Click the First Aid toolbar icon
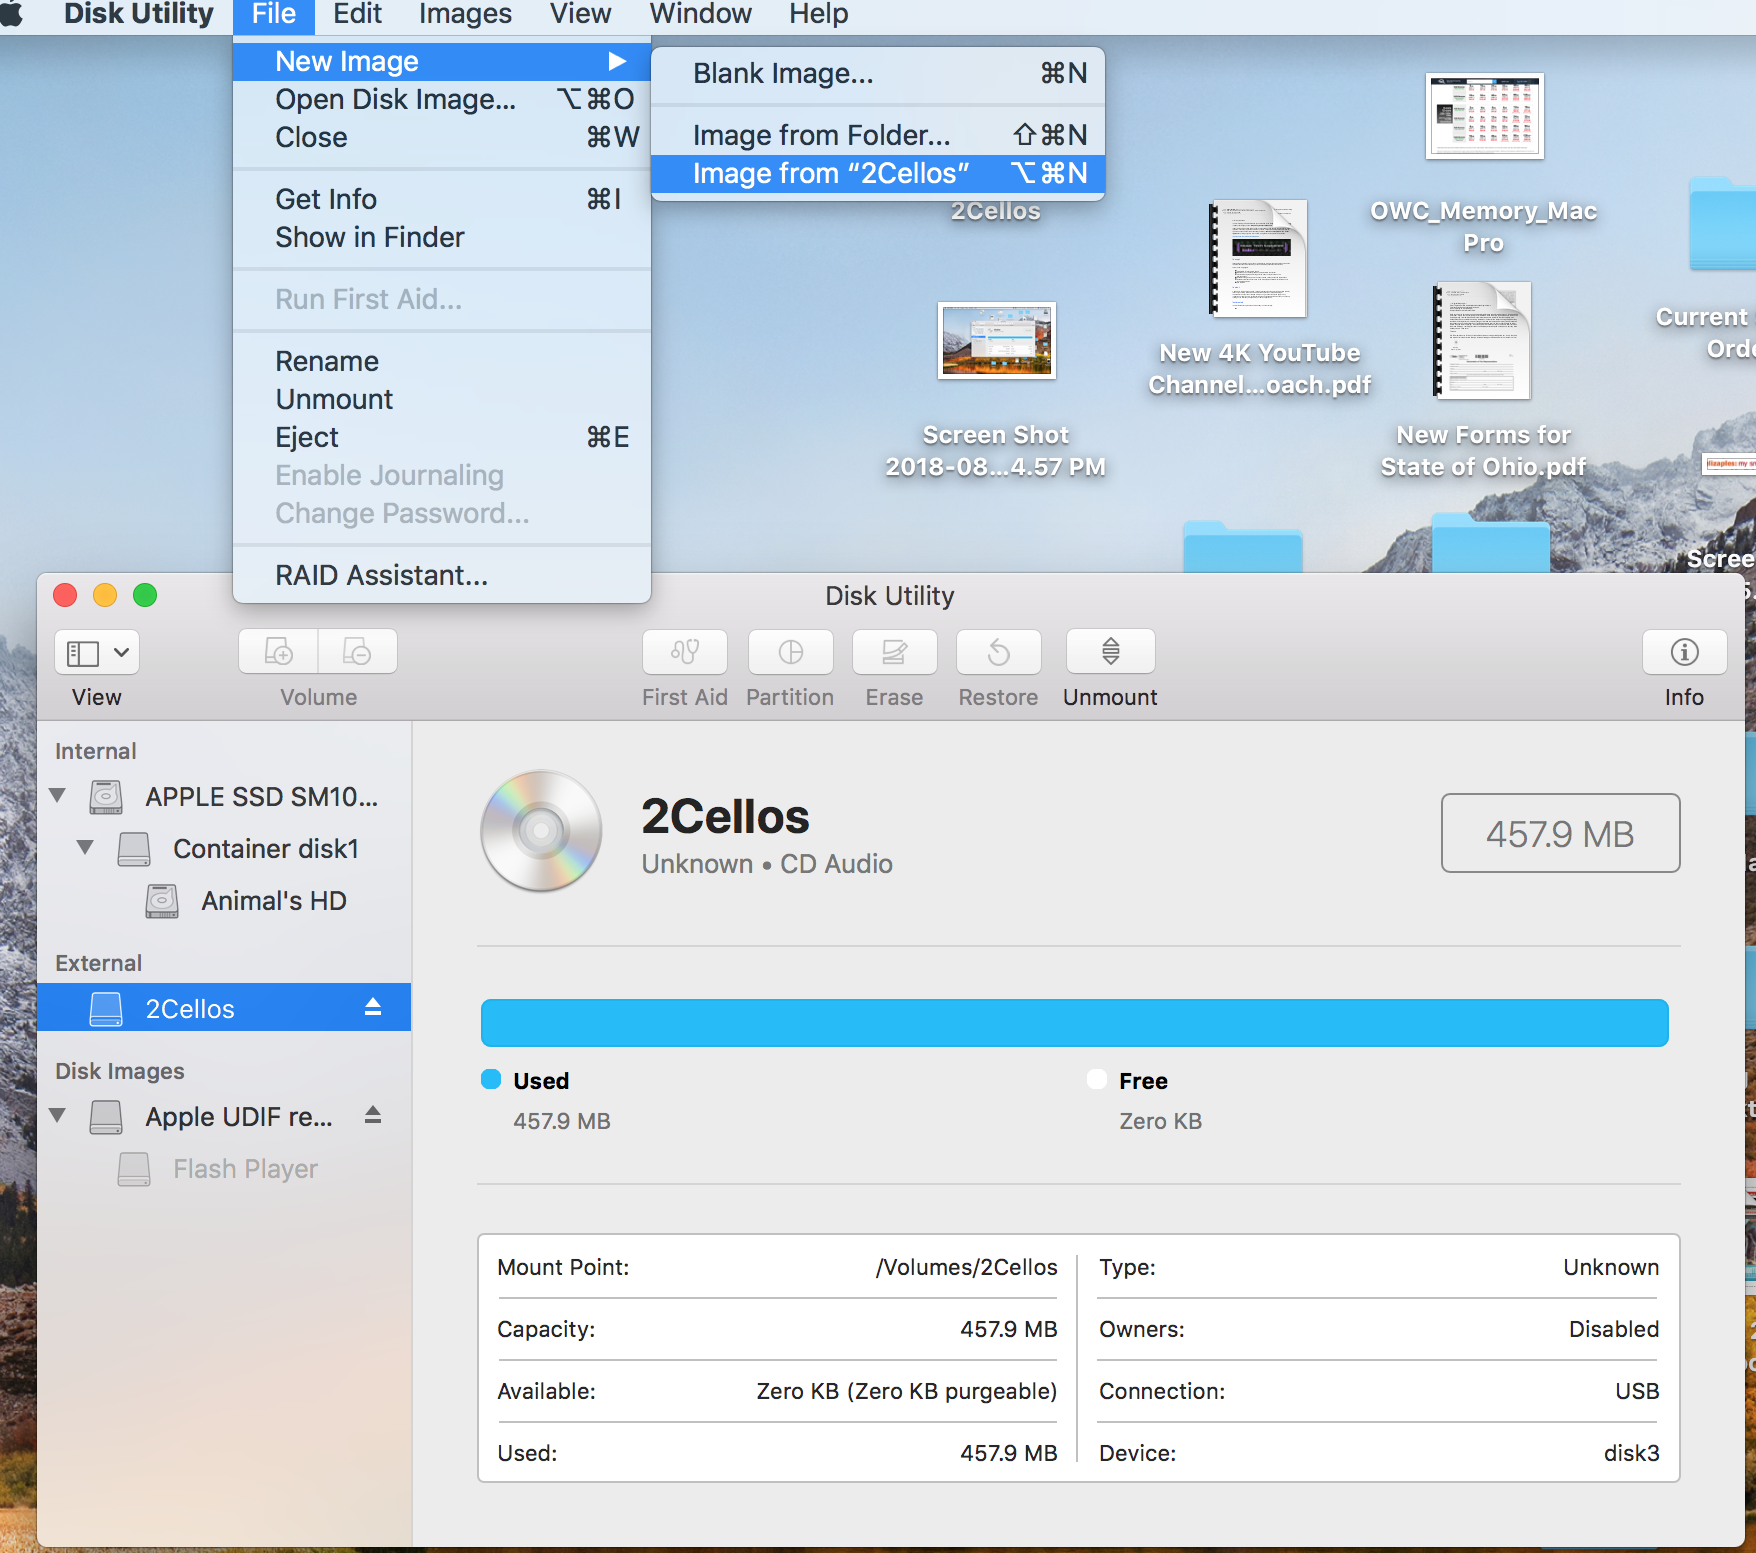Screen dimensions: 1756x1553 (685, 652)
